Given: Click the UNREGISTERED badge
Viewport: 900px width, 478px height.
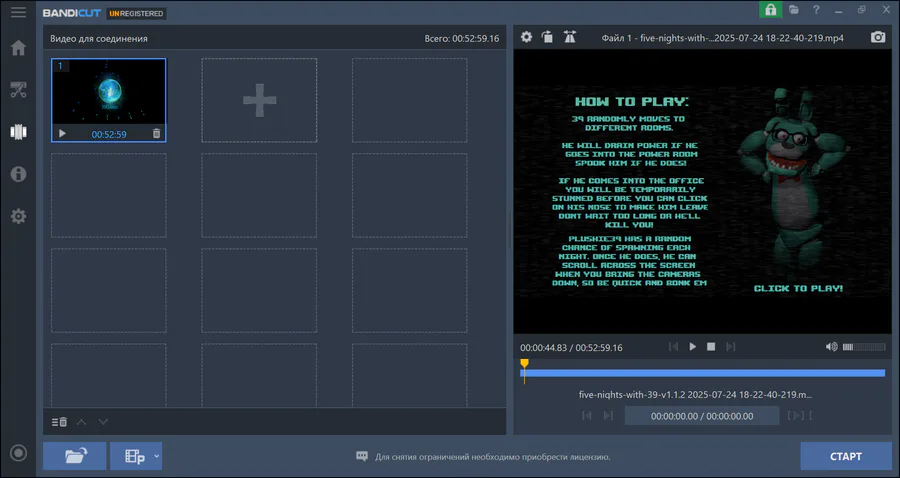Looking at the screenshot, I should tap(137, 13).
